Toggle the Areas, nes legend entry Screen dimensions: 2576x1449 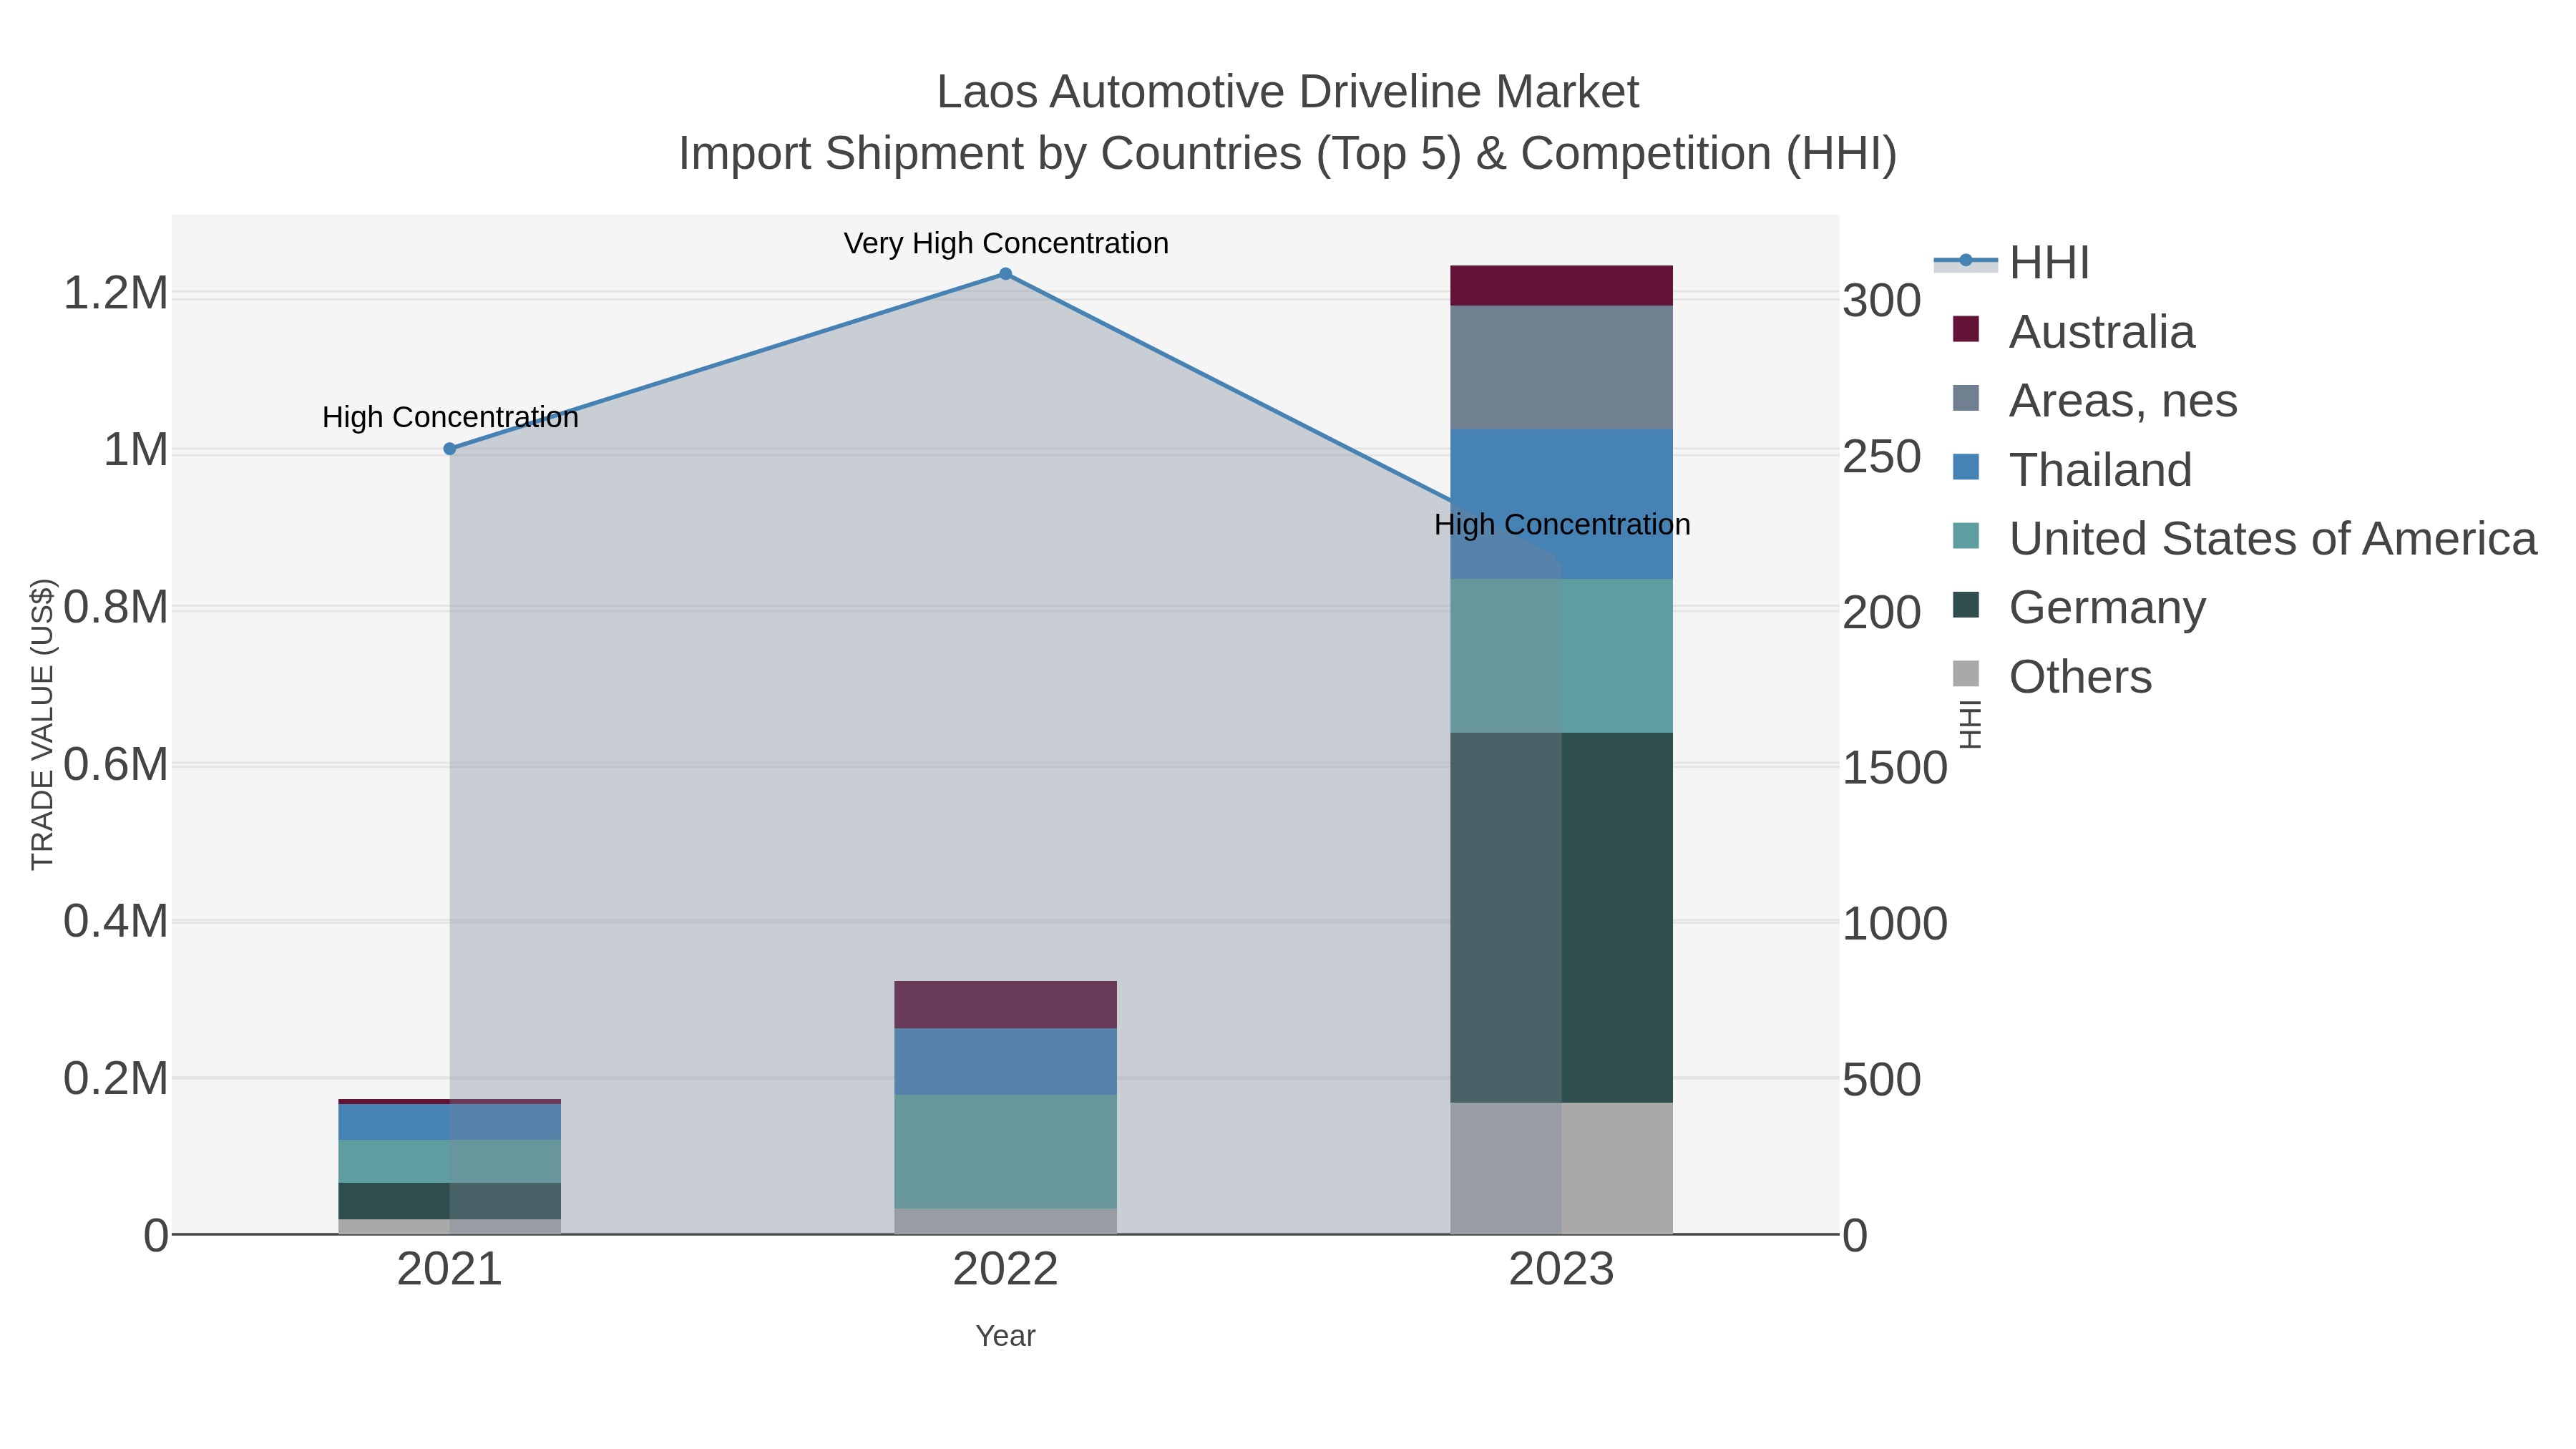click(2094, 401)
